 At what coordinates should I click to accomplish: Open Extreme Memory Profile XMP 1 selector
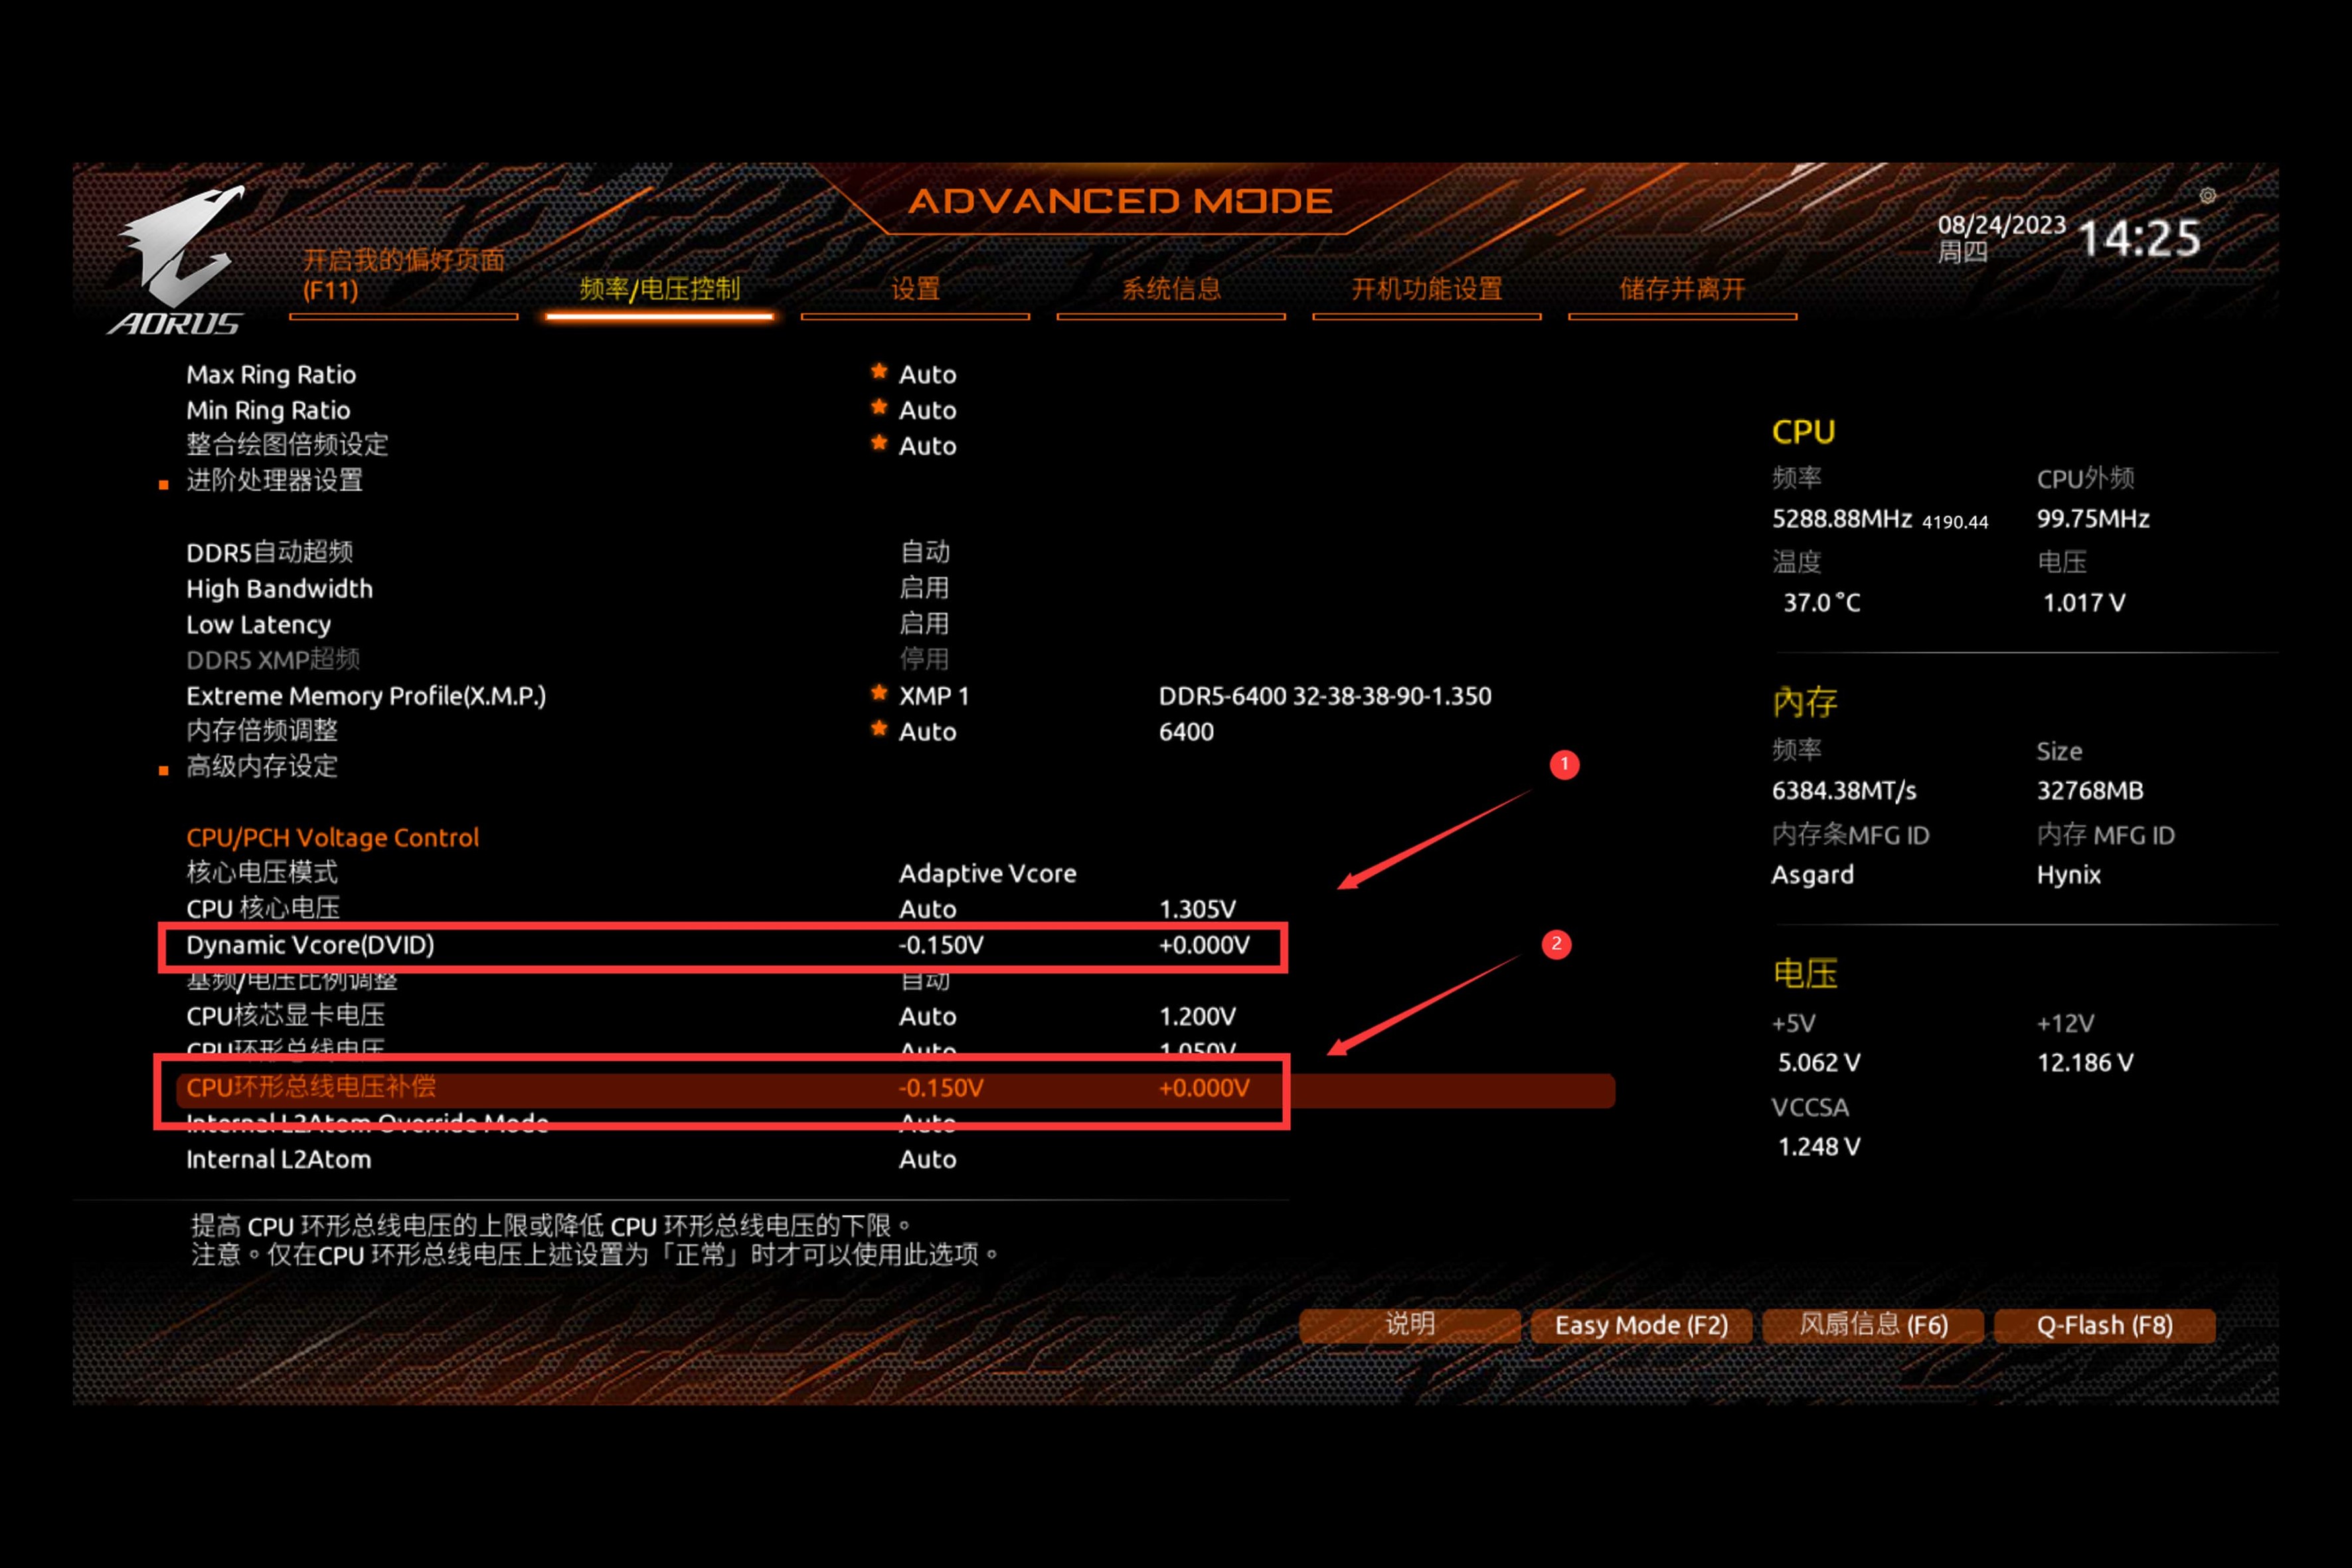[x=933, y=696]
